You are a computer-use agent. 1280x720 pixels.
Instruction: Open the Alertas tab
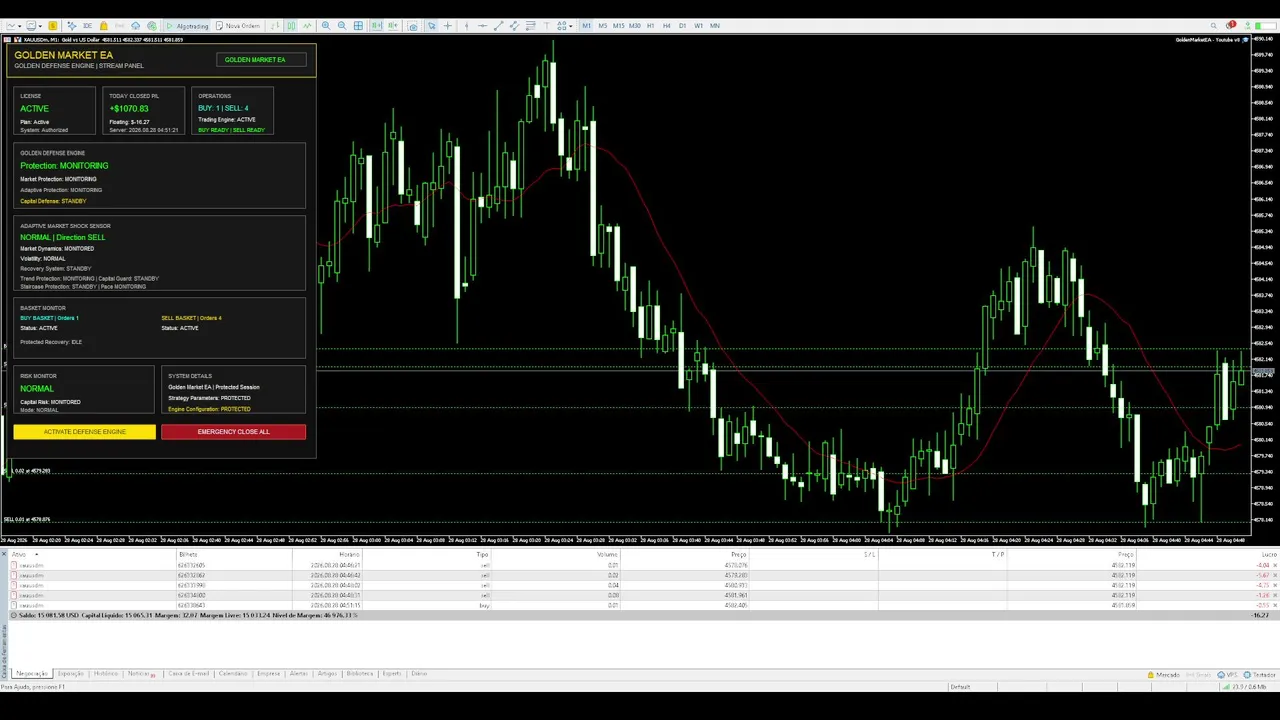pos(299,674)
